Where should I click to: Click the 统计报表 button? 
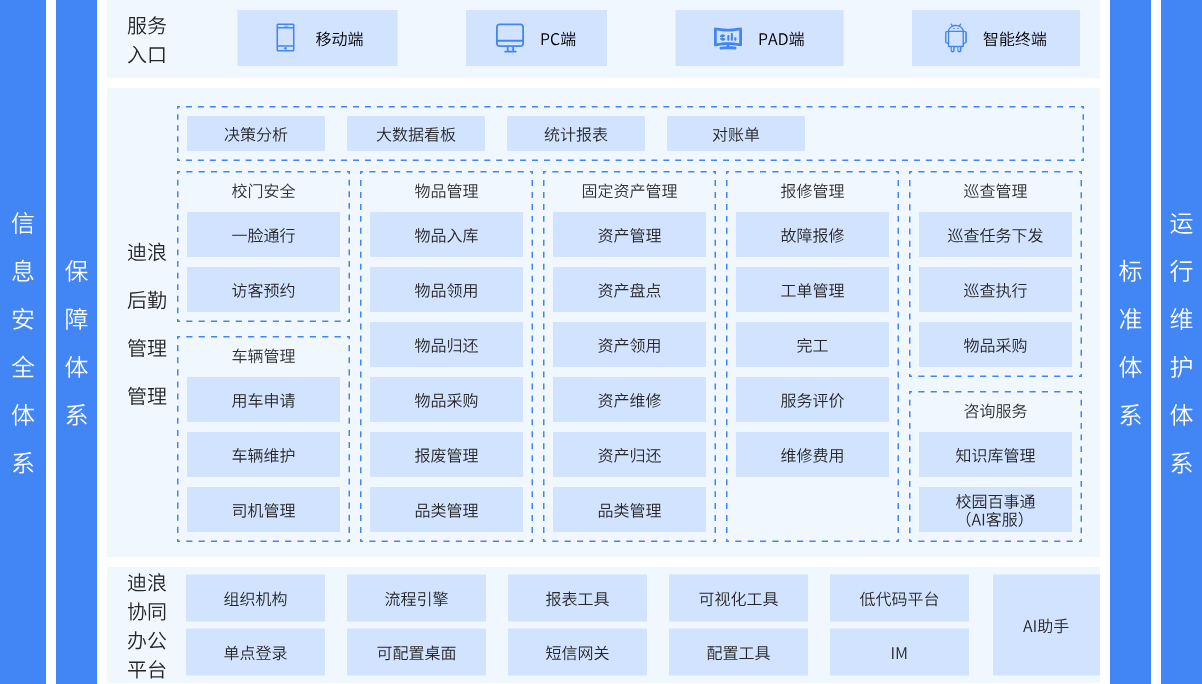(576, 134)
